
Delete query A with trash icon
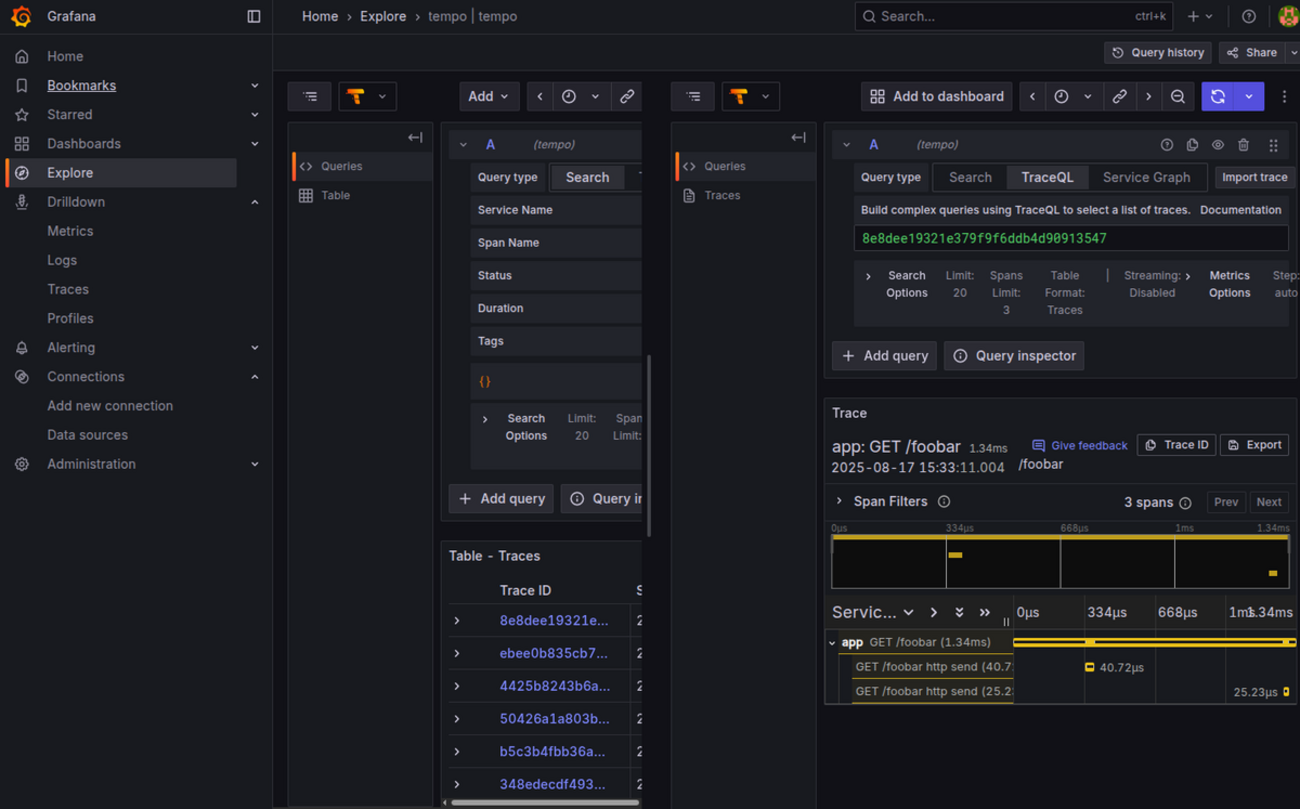(1244, 145)
